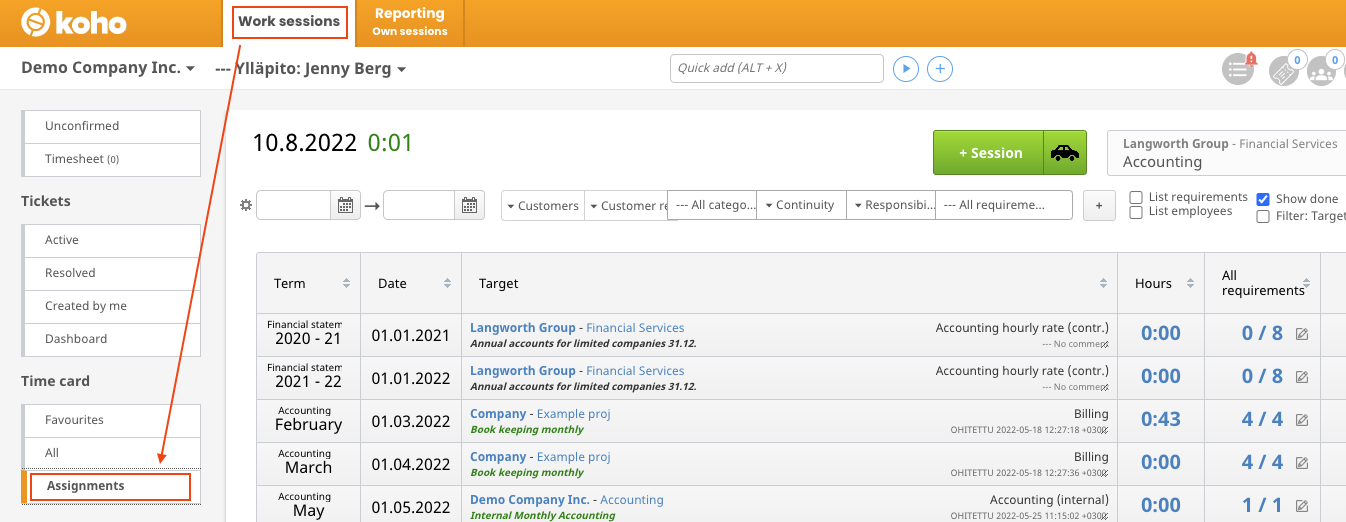Click the plus button to add a filter
The width and height of the screenshot is (1346, 522).
pyautogui.click(x=1099, y=205)
